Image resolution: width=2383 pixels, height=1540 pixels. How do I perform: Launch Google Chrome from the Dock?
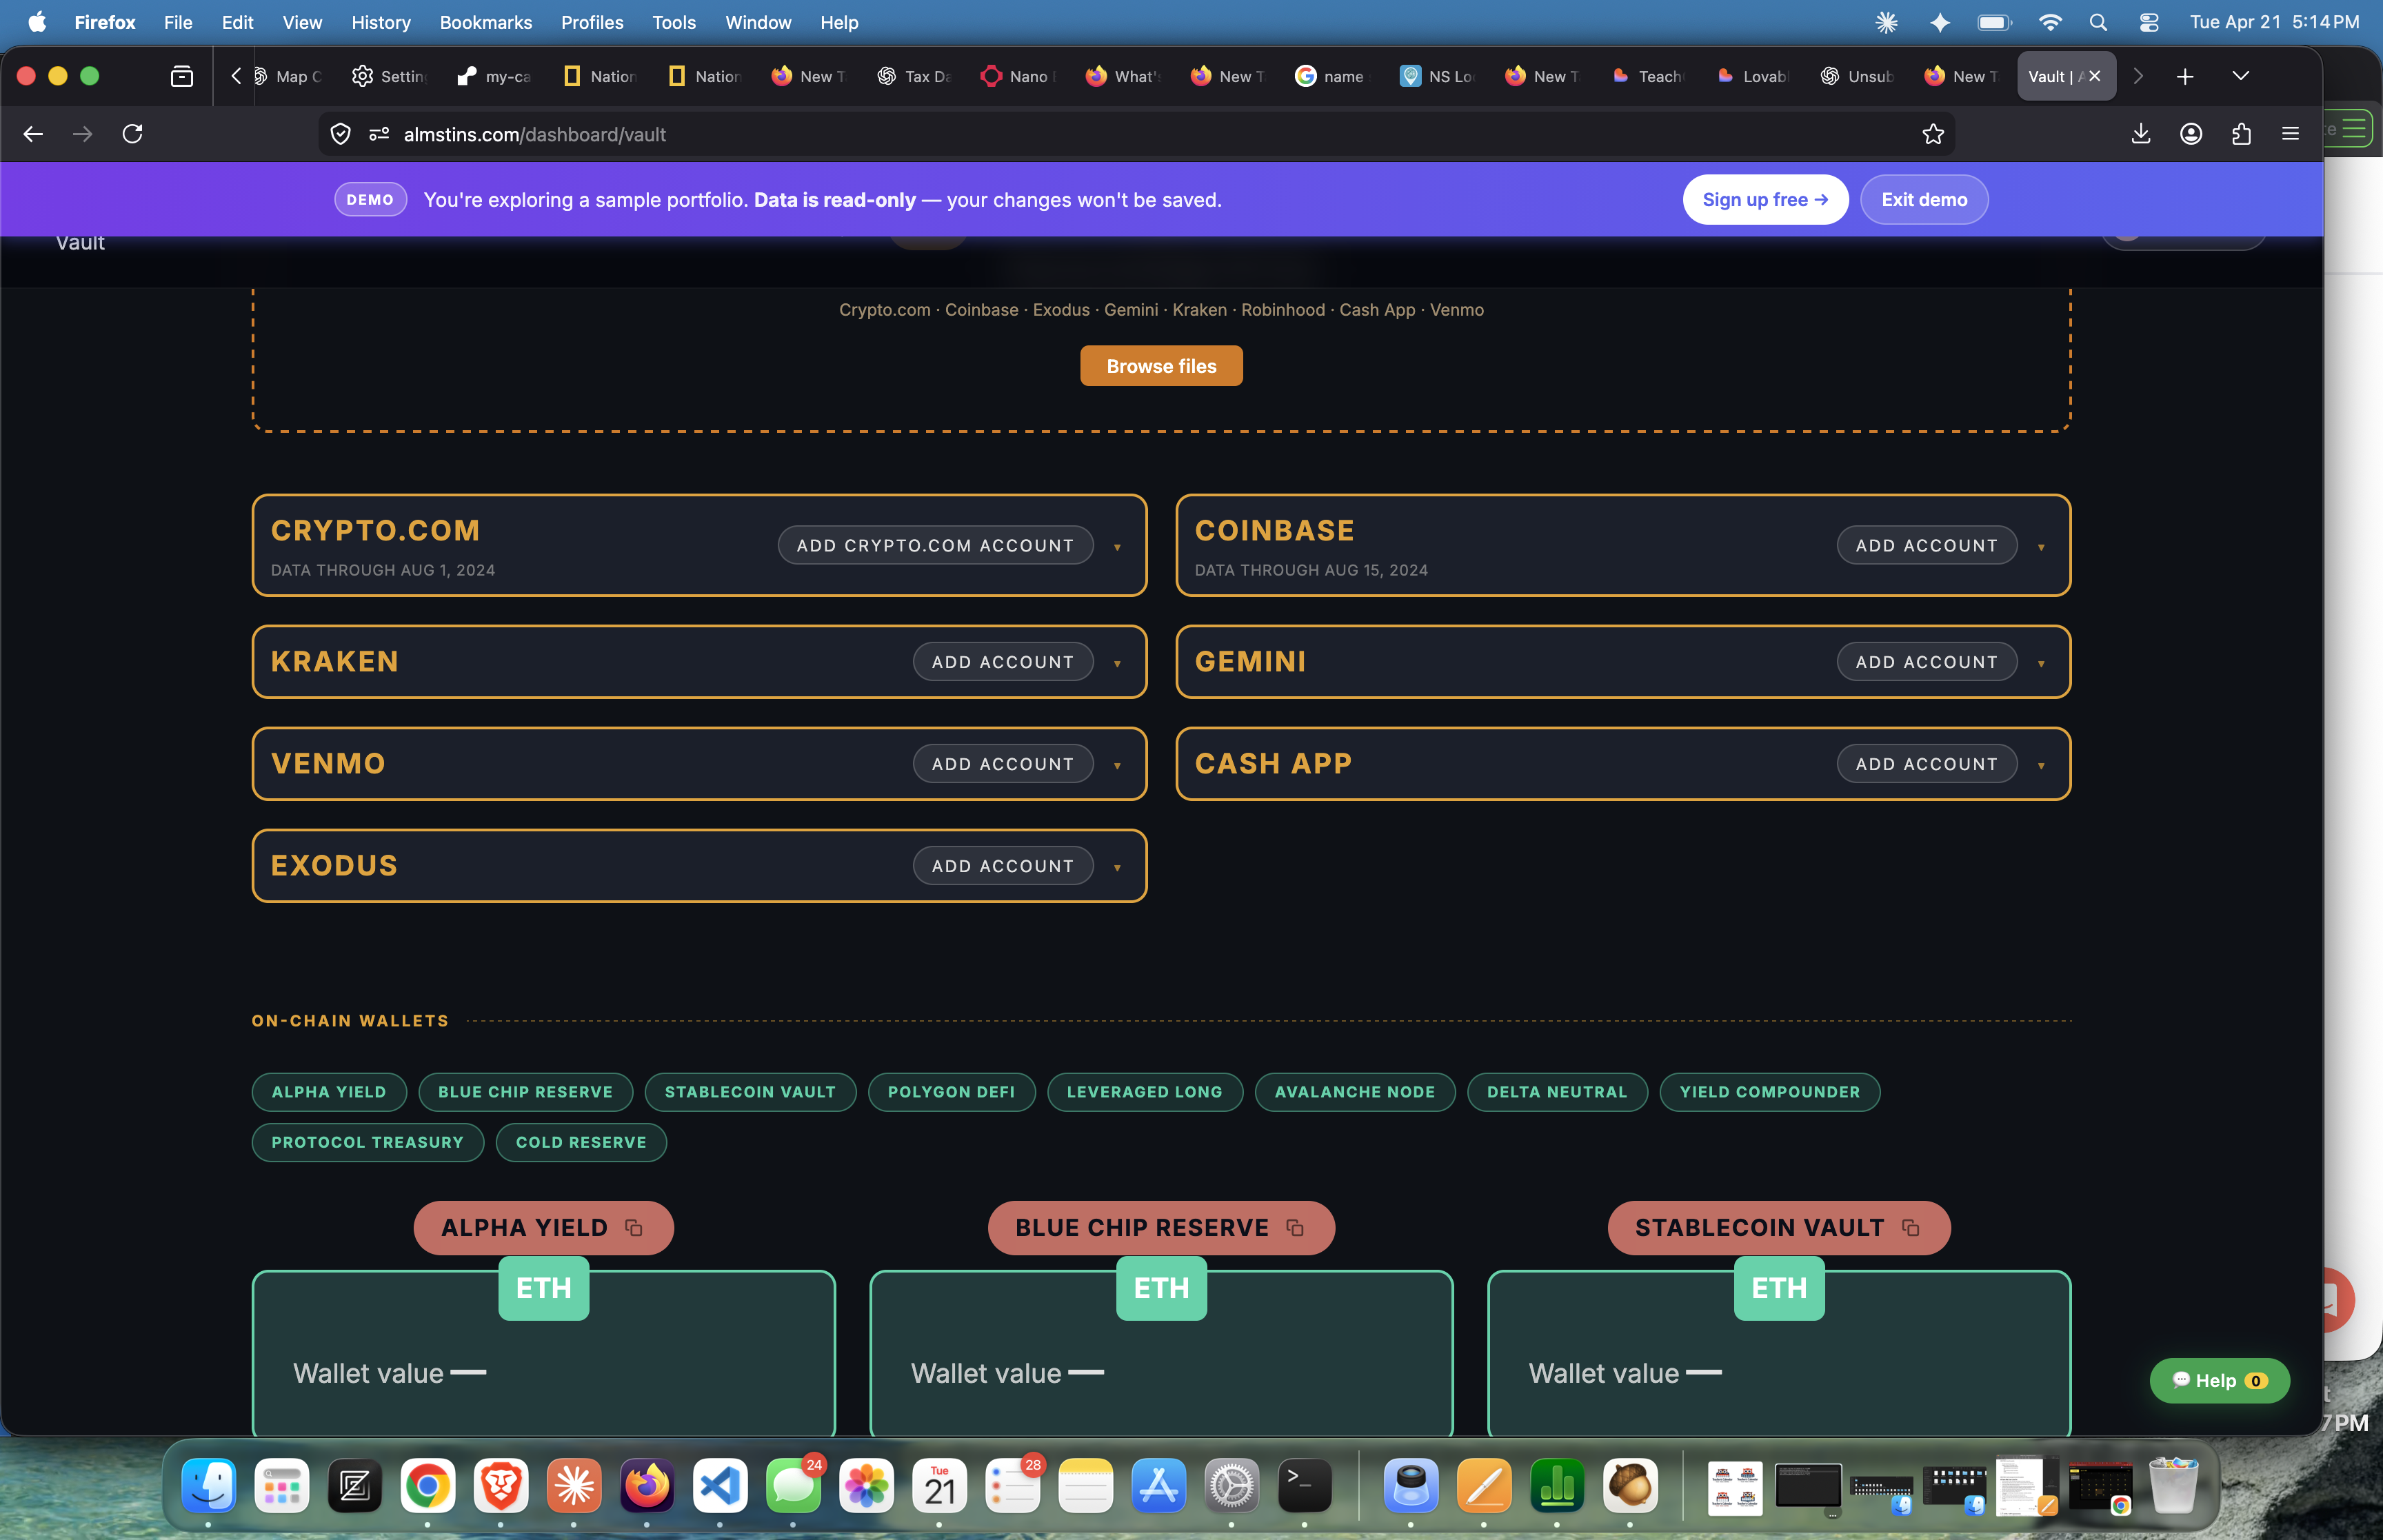(428, 1486)
